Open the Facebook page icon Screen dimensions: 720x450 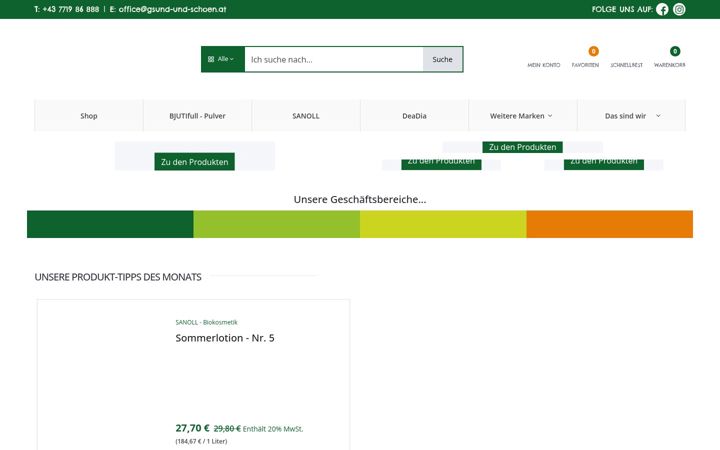coord(662,9)
